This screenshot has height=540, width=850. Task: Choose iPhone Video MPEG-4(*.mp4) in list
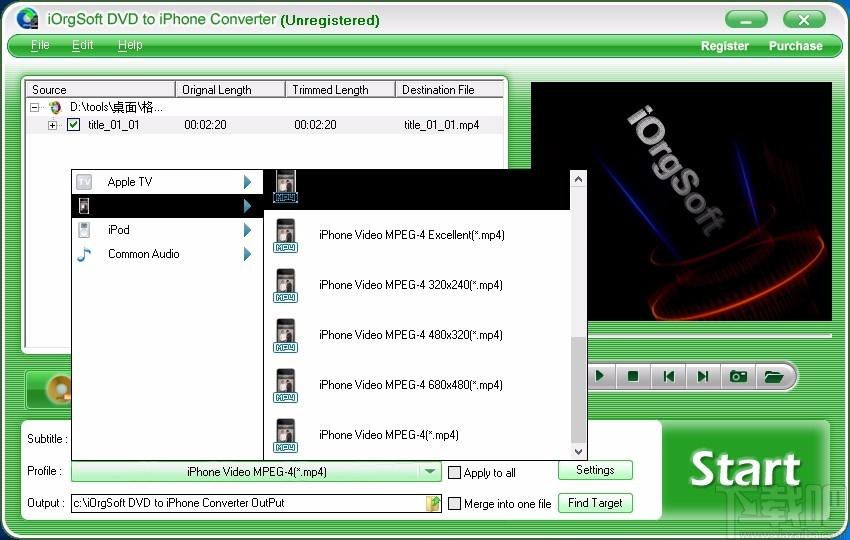[x=417, y=435]
